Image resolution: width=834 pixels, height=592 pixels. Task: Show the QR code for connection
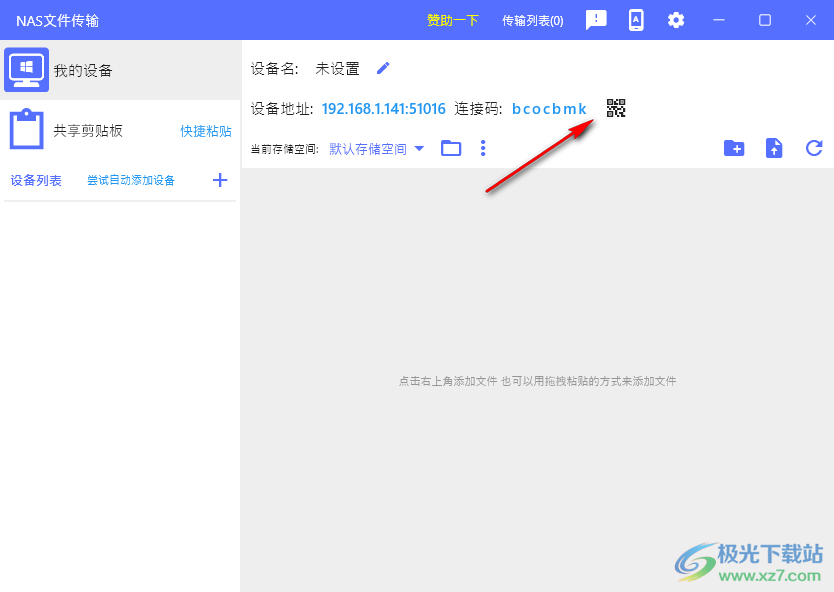[x=616, y=108]
